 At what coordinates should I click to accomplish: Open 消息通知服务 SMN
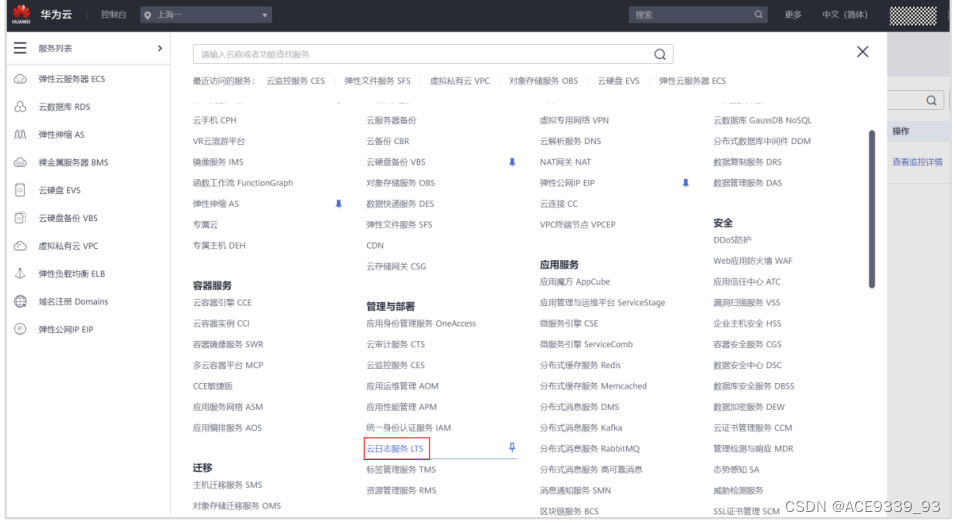click(x=575, y=491)
